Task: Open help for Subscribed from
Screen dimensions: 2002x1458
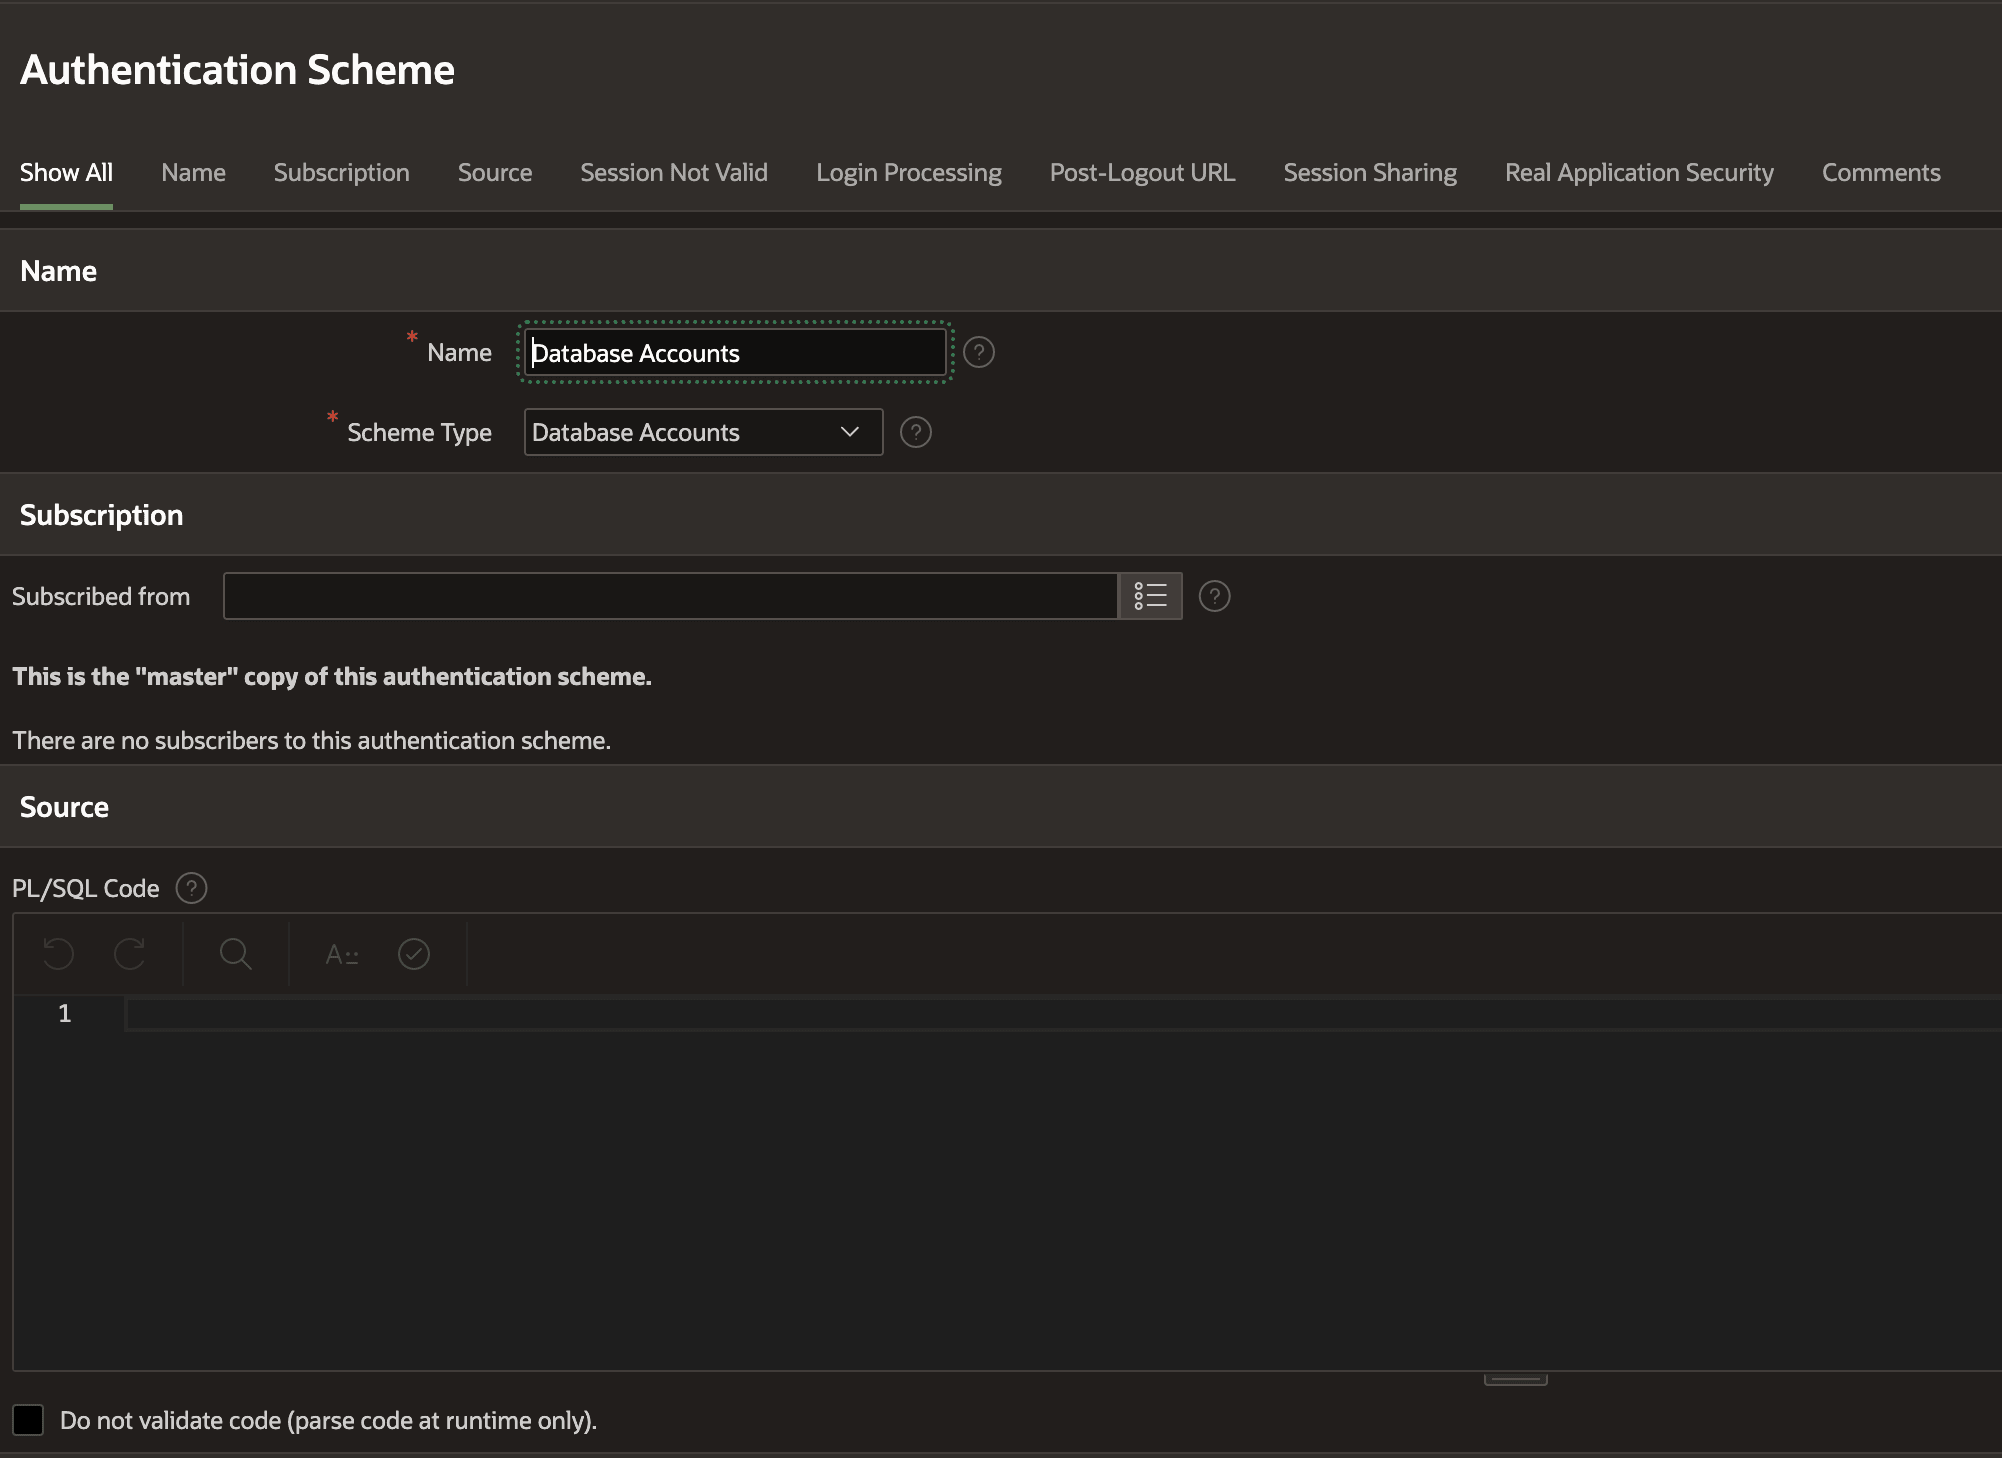Action: pos(1214,596)
